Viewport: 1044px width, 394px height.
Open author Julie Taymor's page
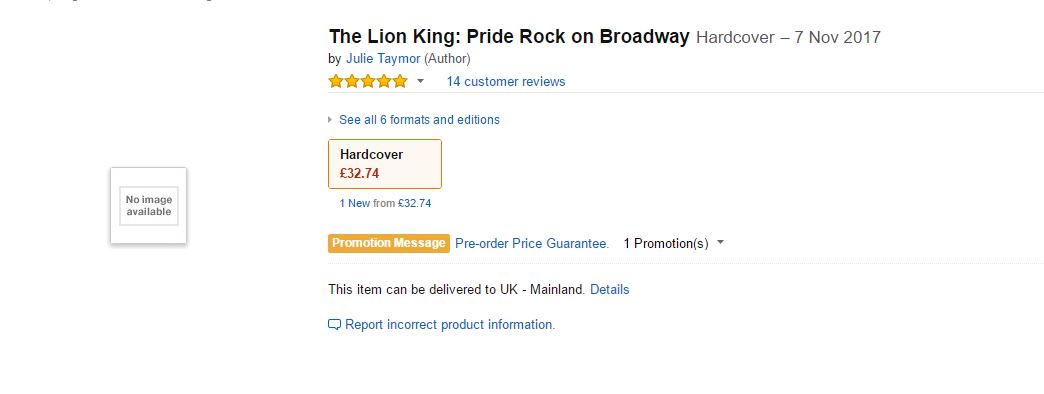click(x=383, y=59)
